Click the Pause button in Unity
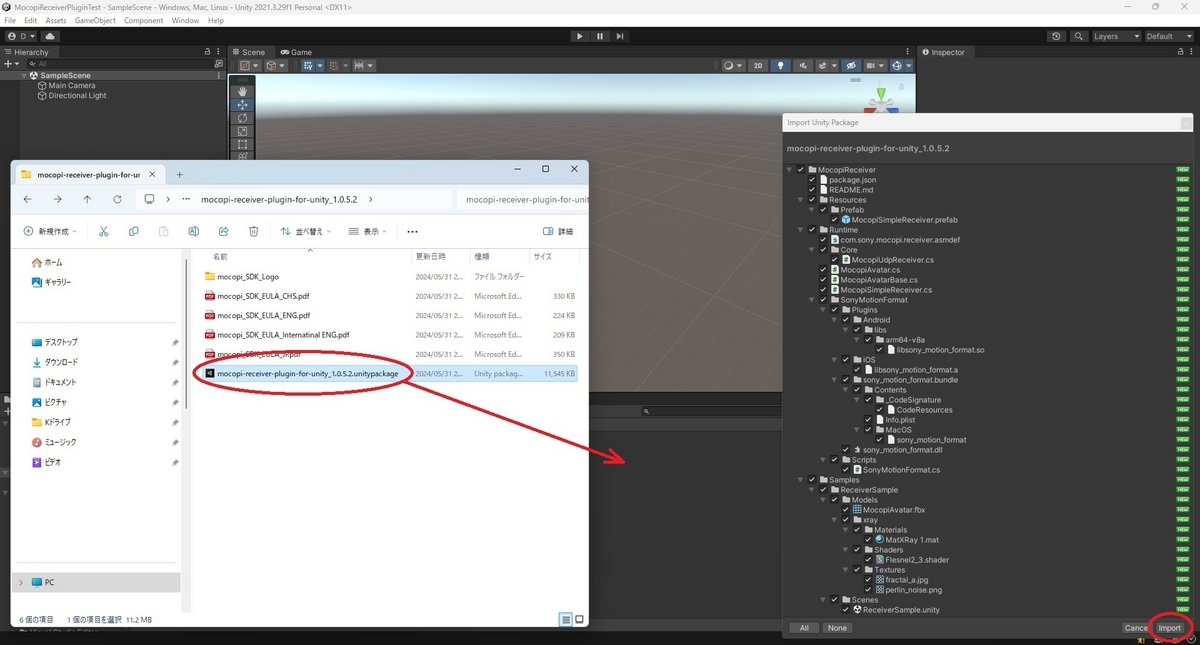Screen dimensions: 1200x645 (x=600, y=36)
